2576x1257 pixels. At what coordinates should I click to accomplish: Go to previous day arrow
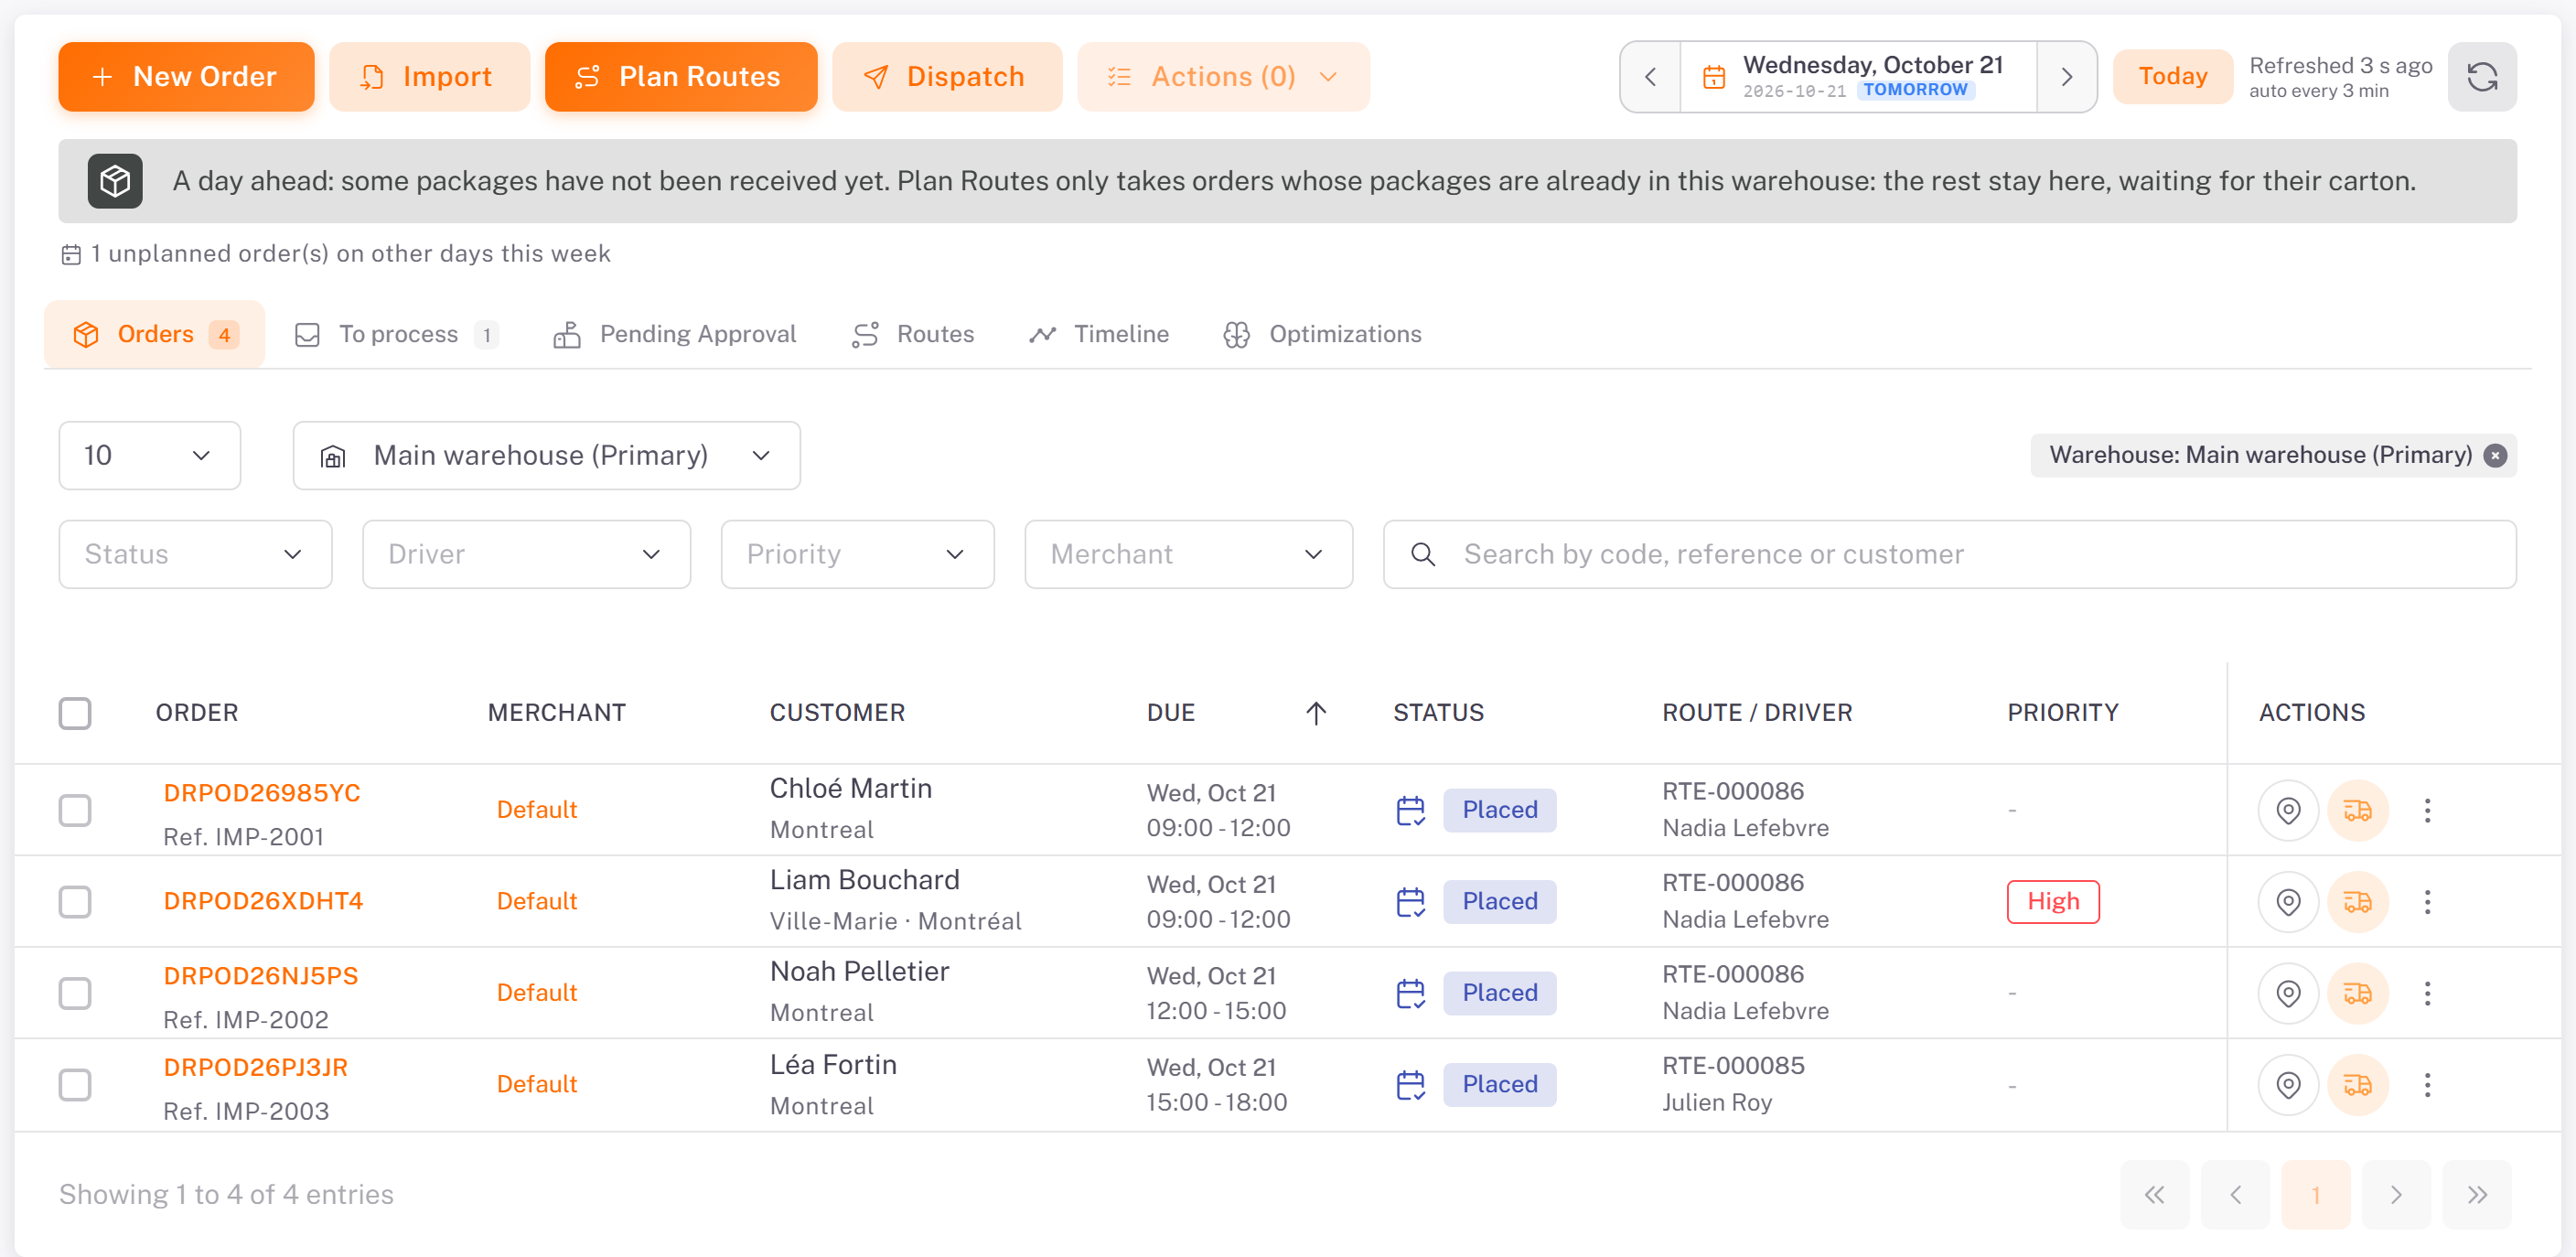click(x=1651, y=77)
